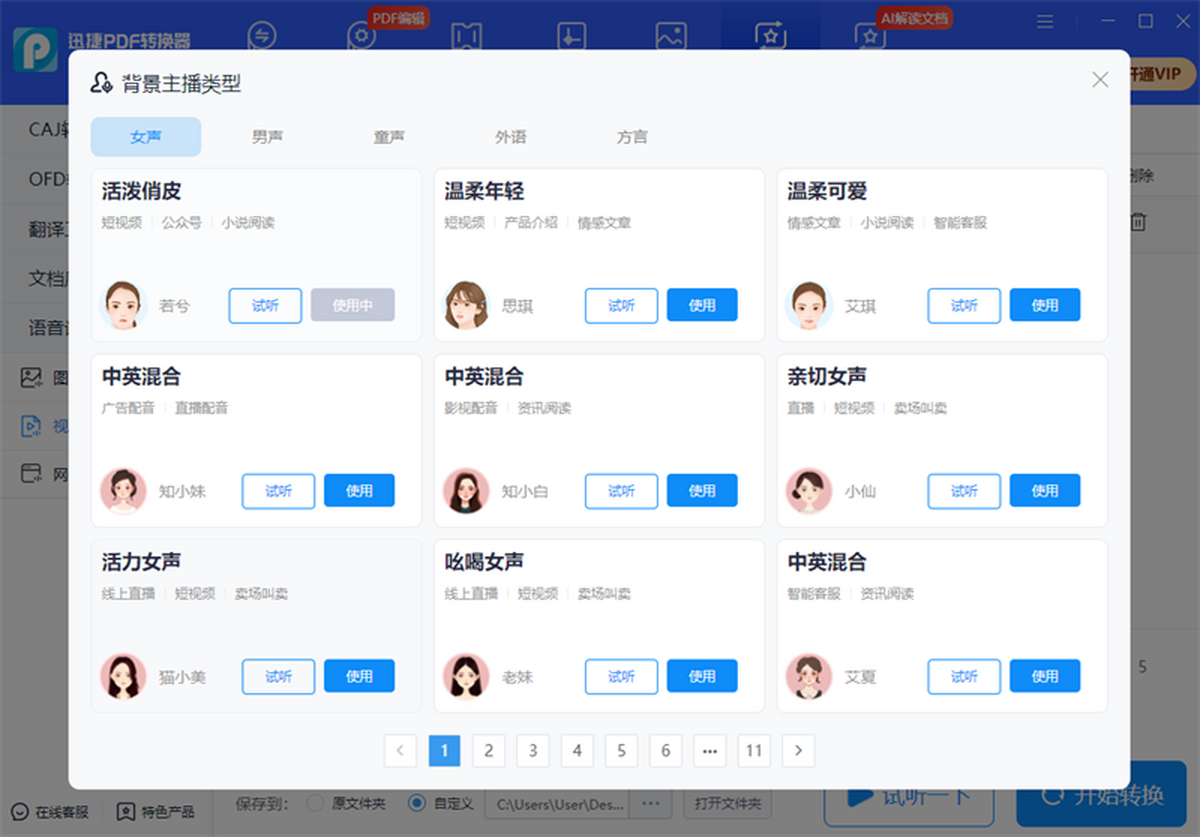Click 猫小美 anchor avatar icon
Viewport: 1200px width, 837px height.
tap(124, 677)
